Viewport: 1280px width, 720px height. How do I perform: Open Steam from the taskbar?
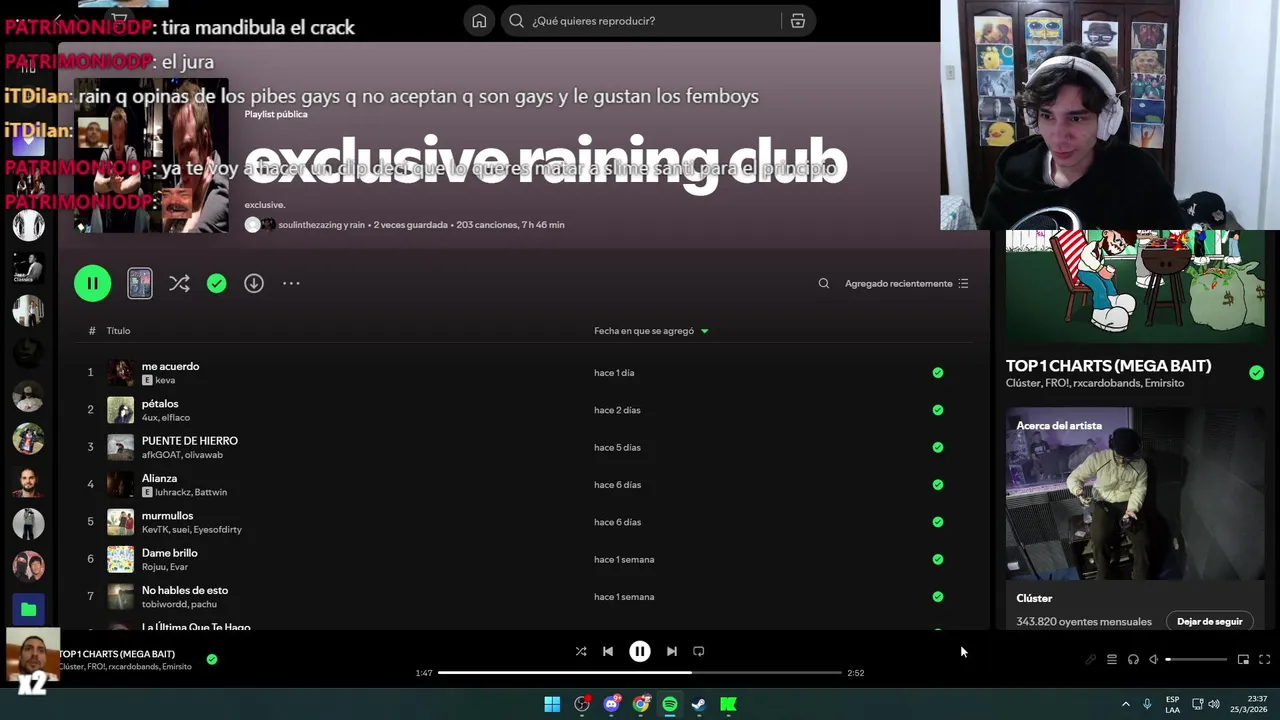[699, 705]
